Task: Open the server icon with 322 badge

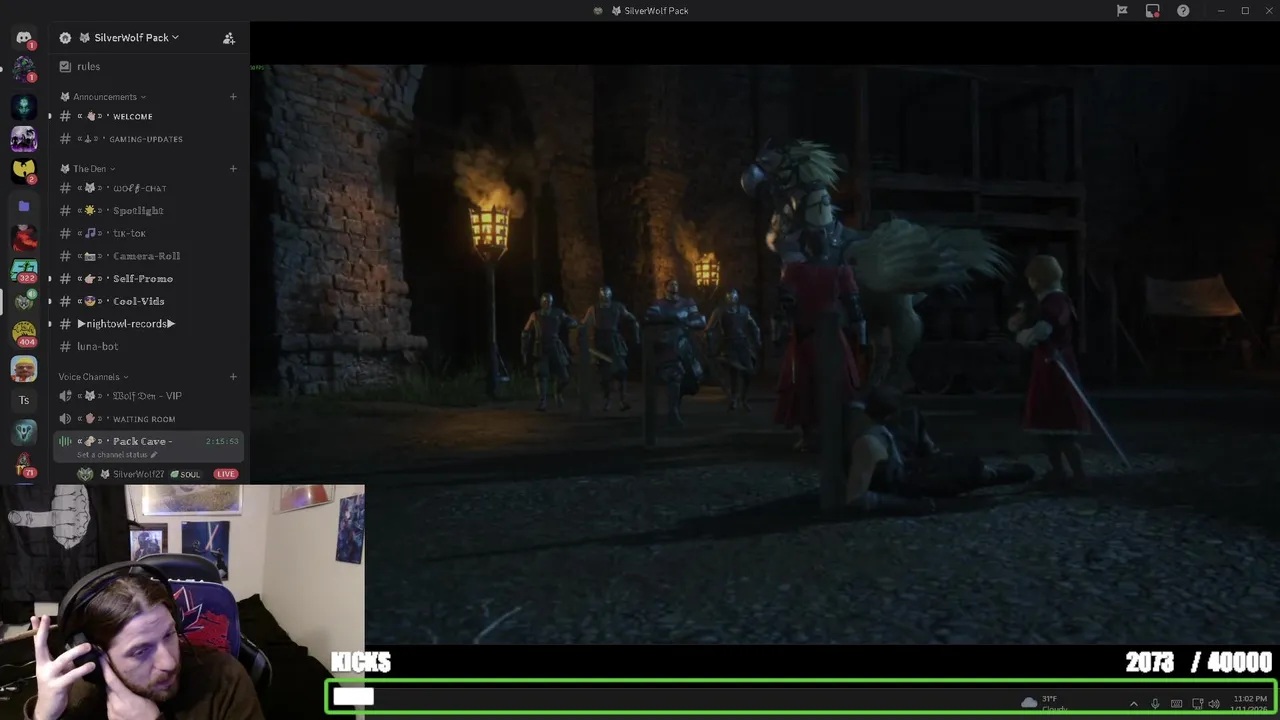Action: [x=24, y=270]
